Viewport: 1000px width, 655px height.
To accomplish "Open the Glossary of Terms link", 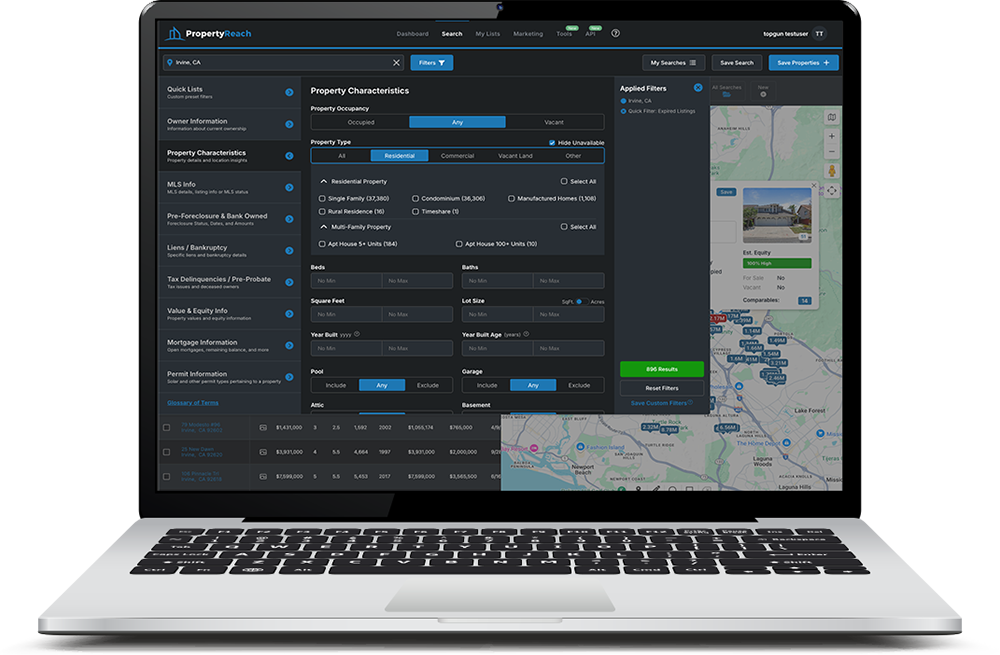I will tap(193, 403).
